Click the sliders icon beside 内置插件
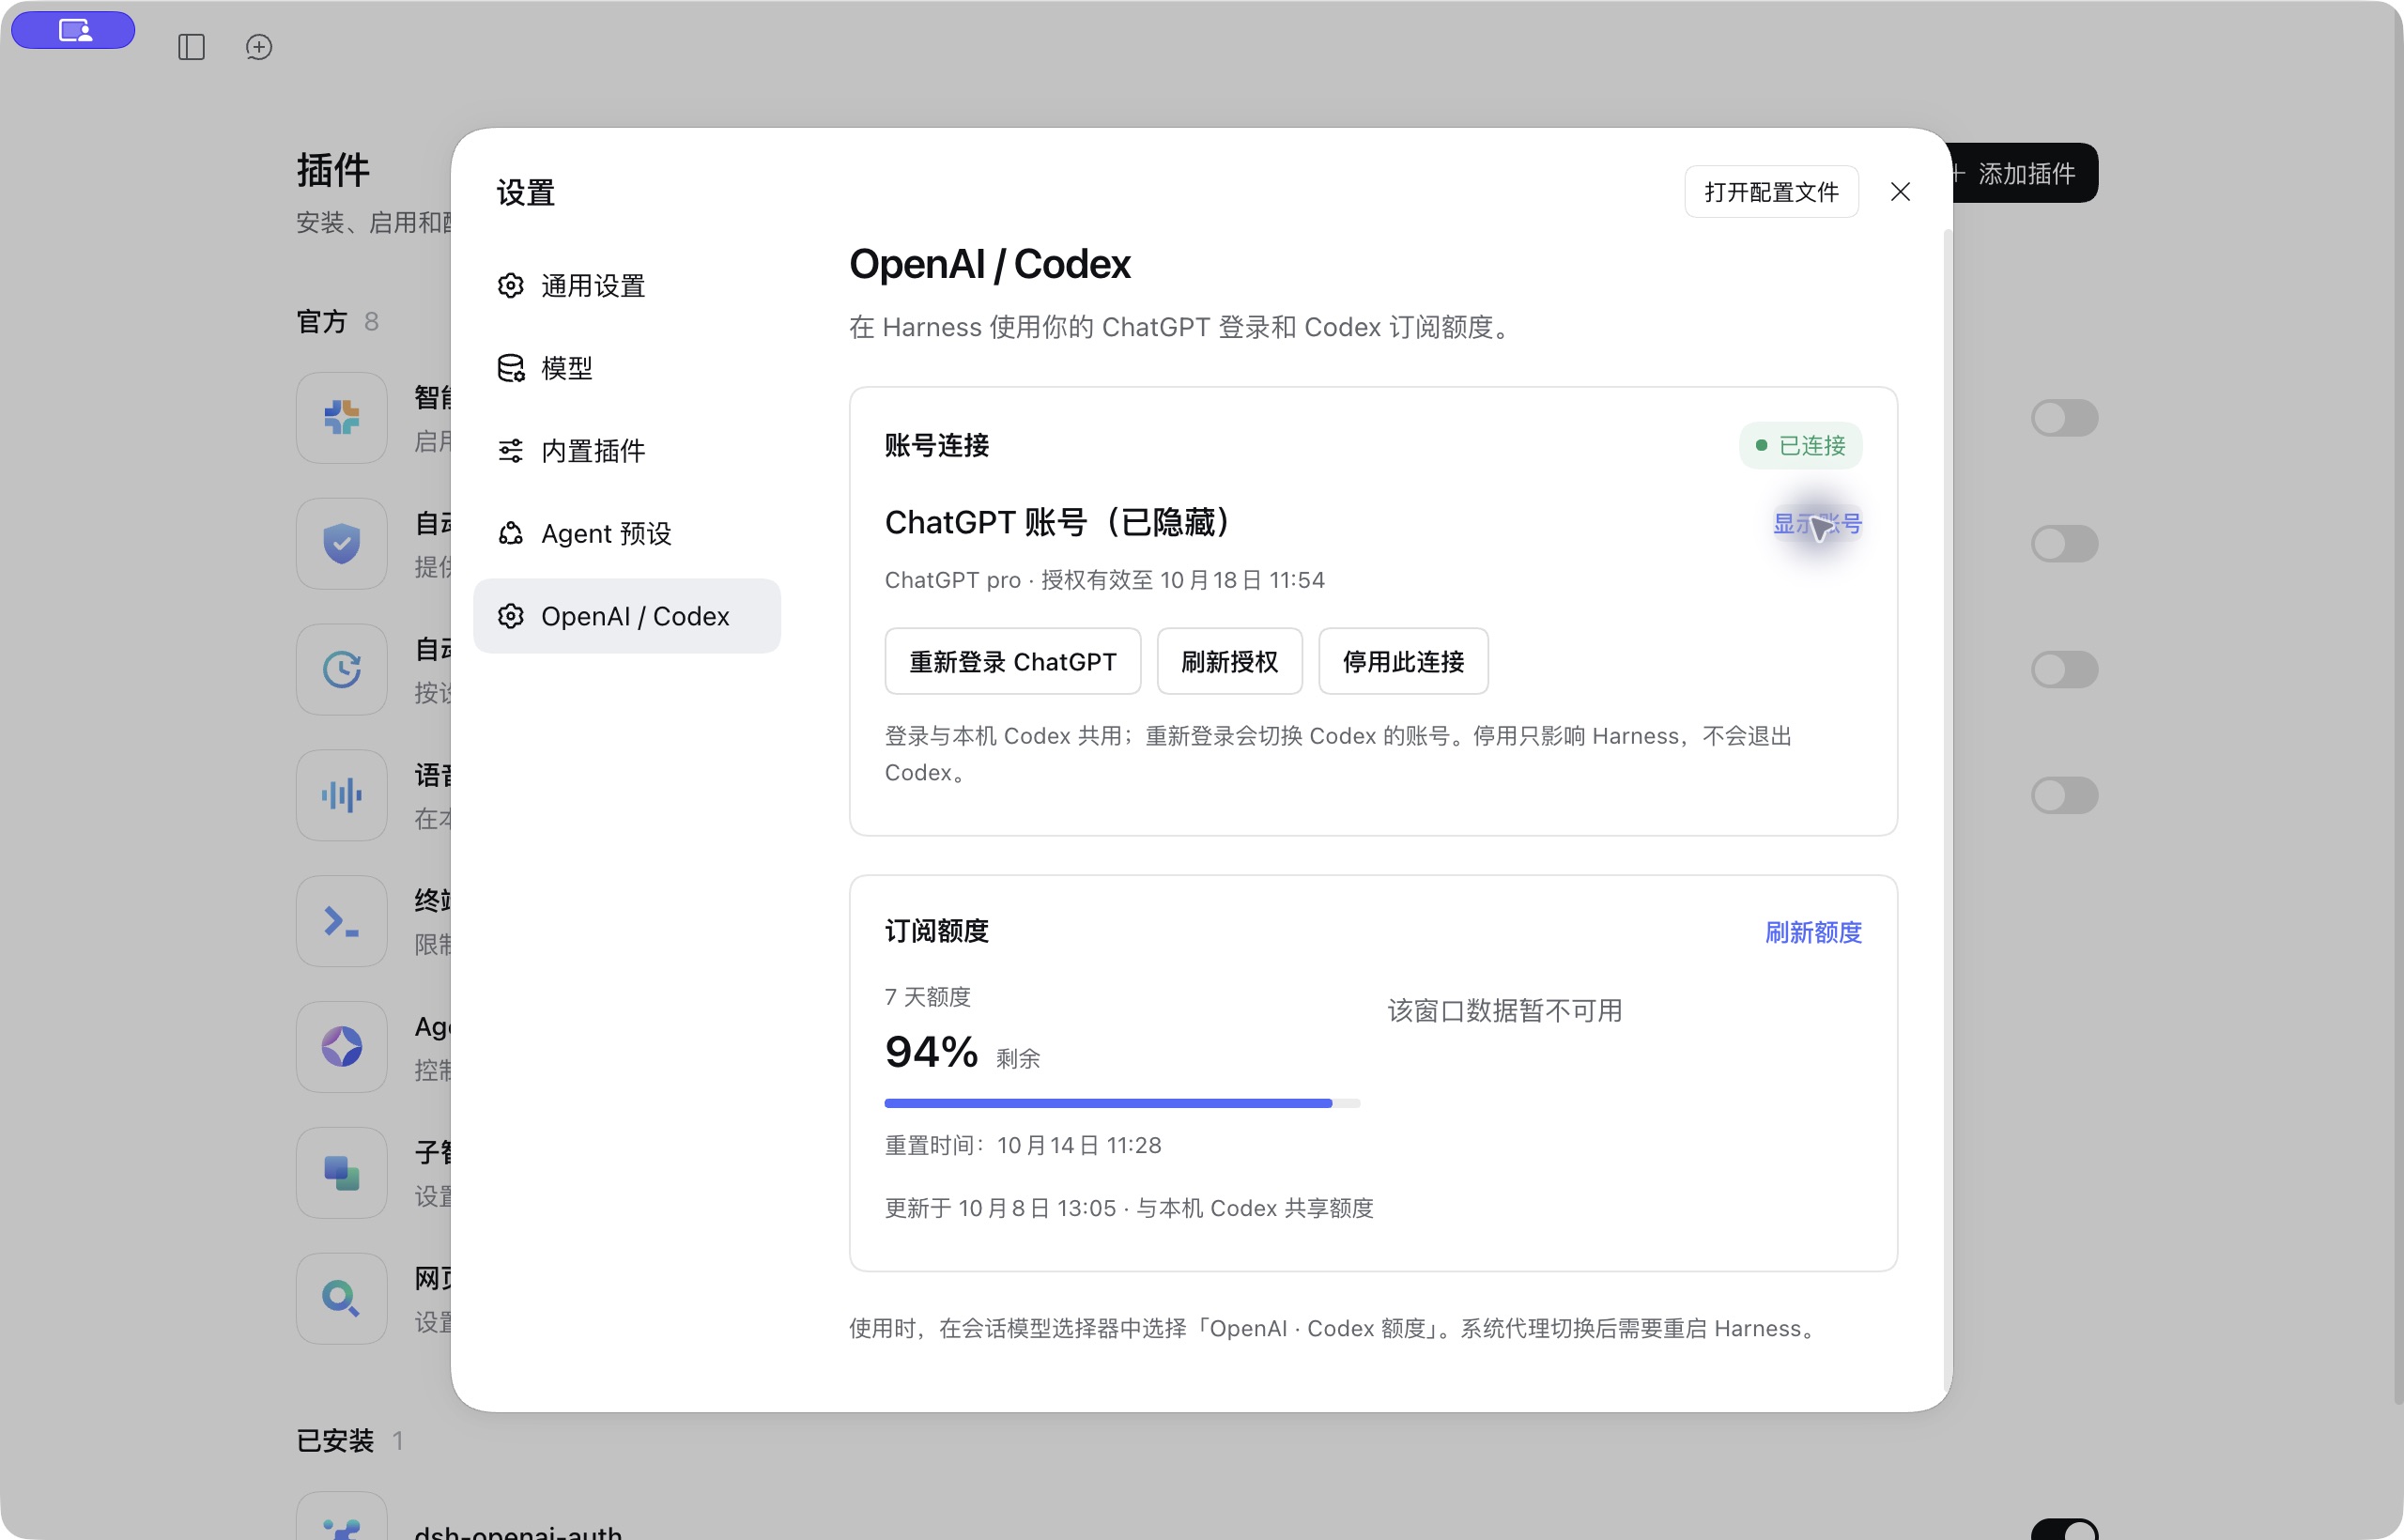The width and height of the screenshot is (2404, 1540). coord(511,451)
